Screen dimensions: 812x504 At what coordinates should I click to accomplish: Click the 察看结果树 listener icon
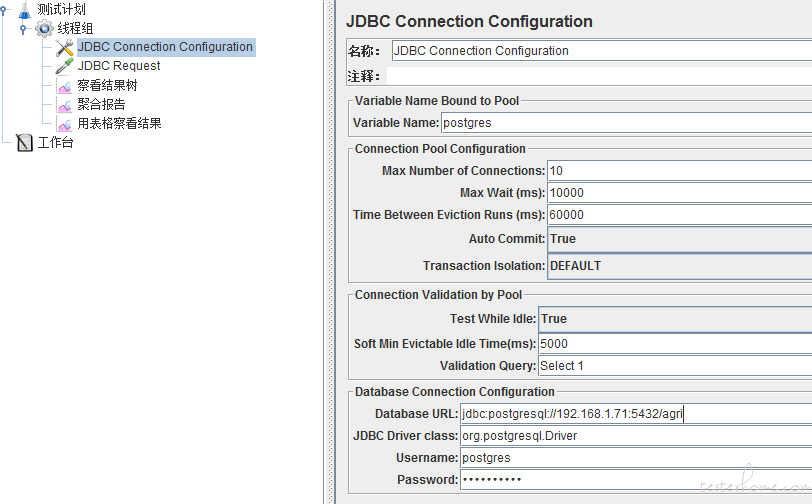tap(65, 86)
